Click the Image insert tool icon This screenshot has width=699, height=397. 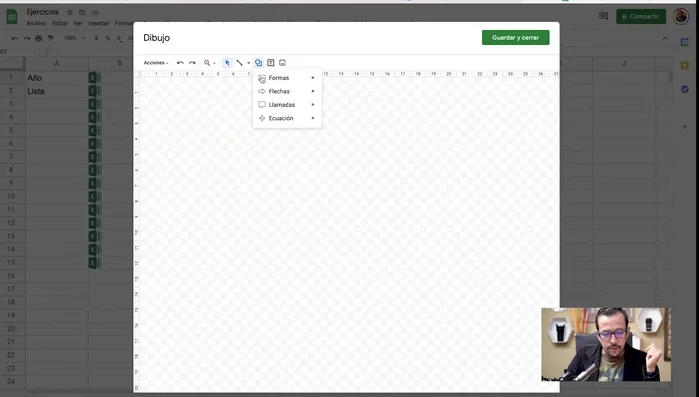point(282,63)
